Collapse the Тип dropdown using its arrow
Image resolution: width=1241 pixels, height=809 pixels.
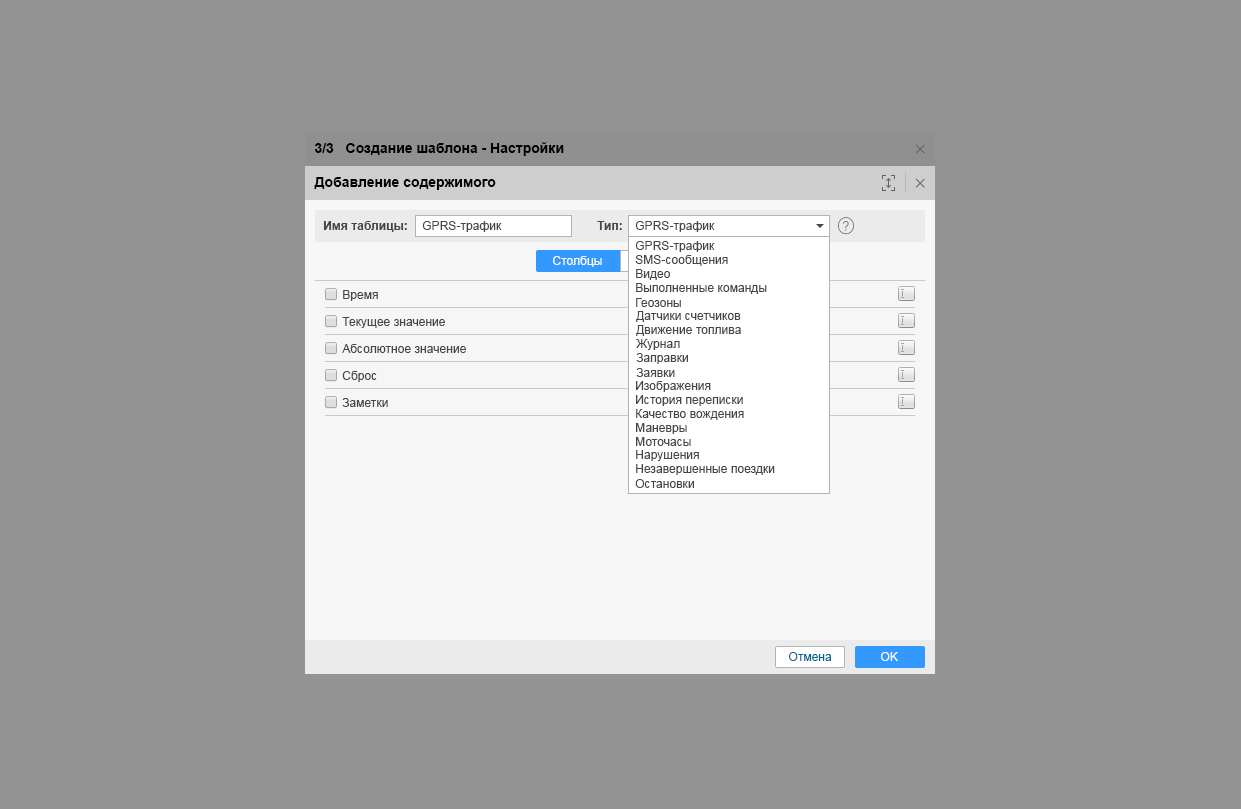click(819, 226)
